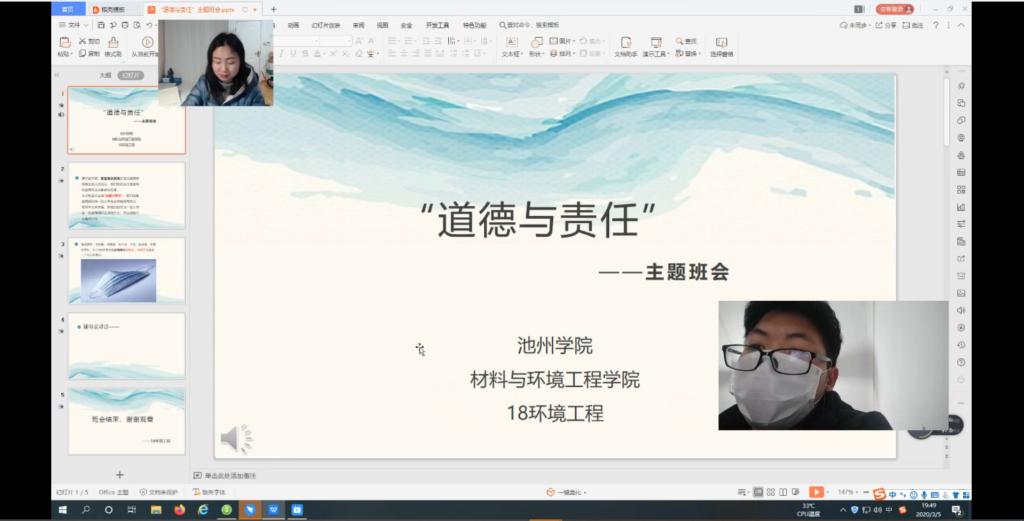Open the Text Box tool in the ribbon
This screenshot has width=1024, height=521.
point(511,43)
